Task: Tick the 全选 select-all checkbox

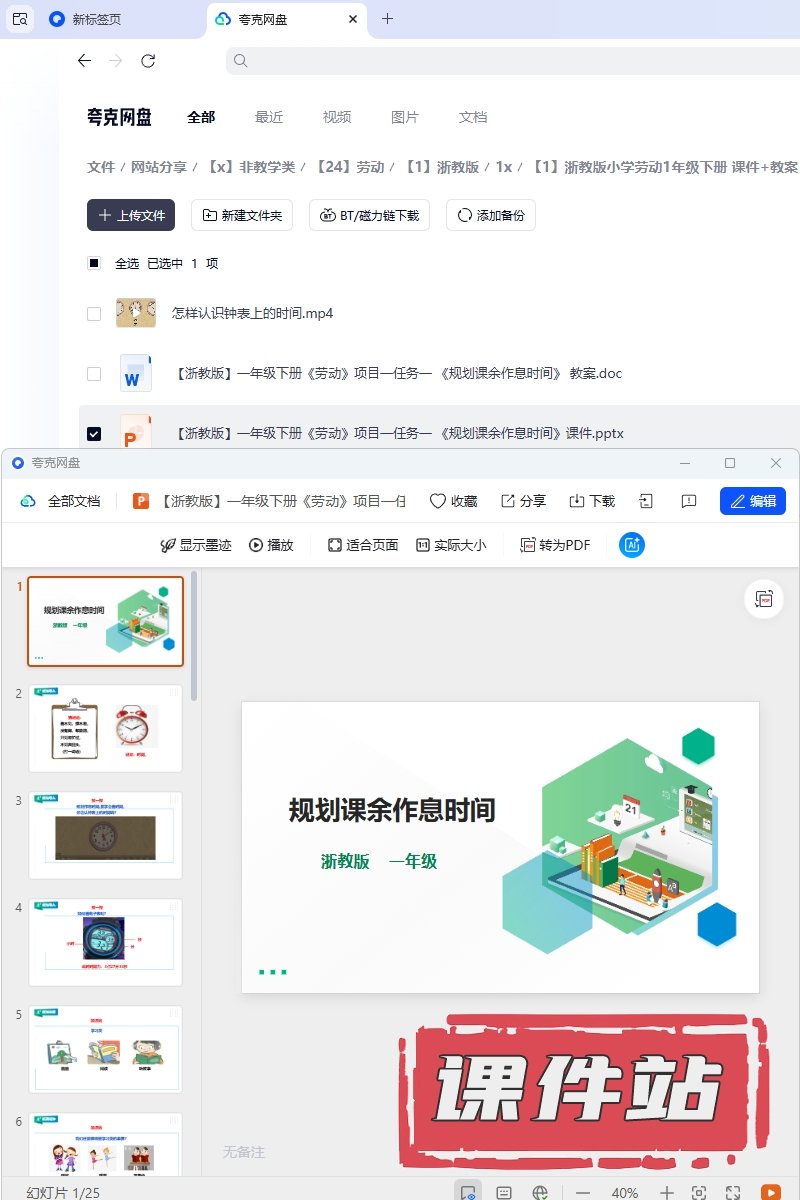Action: (94, 263)
